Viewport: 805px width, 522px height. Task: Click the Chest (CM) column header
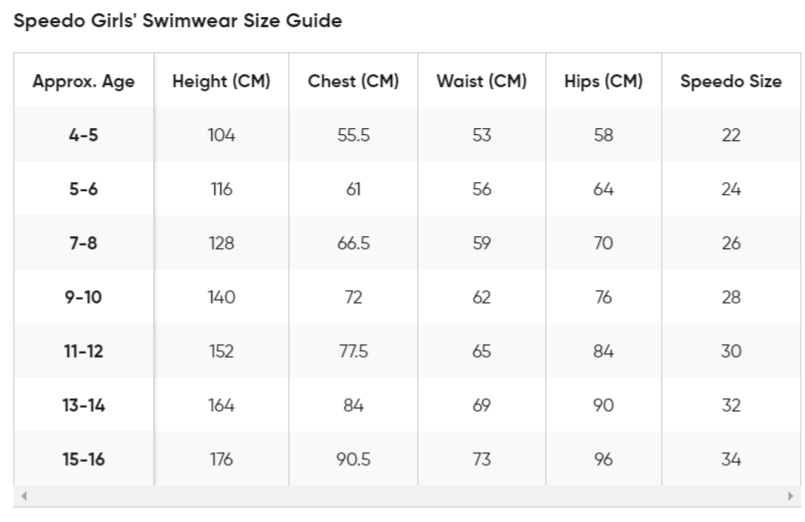pos(353,81)
